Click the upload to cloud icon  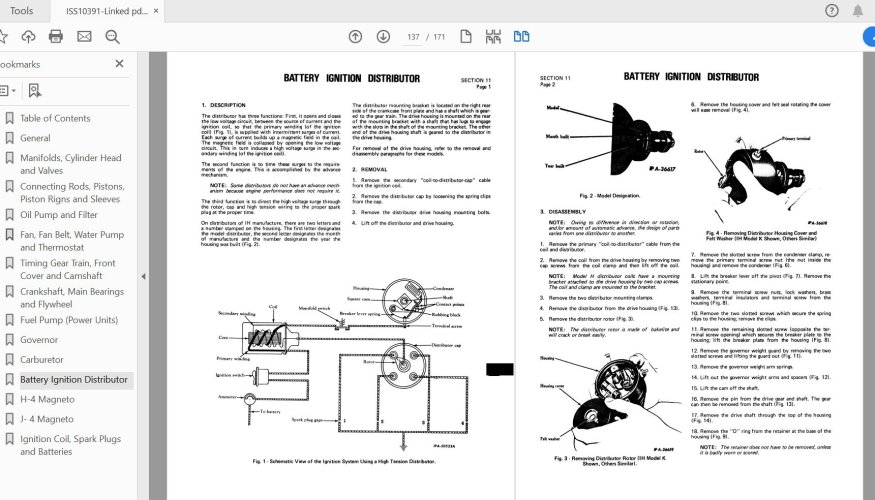[x=28, y=37]
